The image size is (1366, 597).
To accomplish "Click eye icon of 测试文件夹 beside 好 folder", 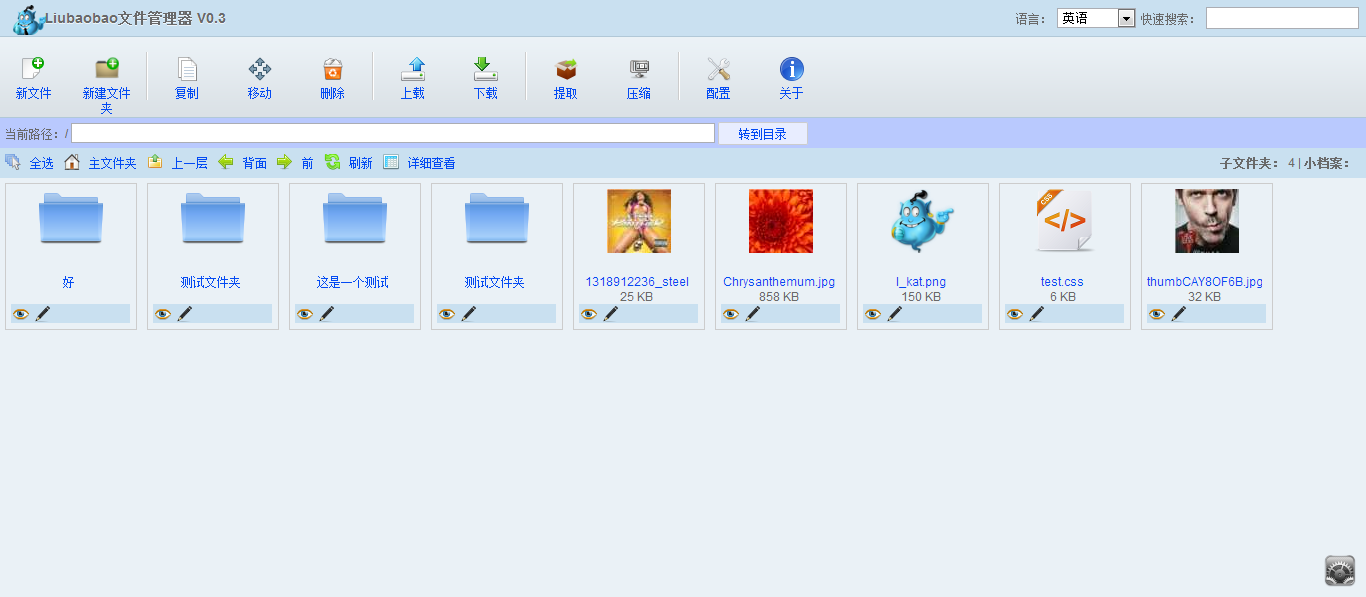I will pos(163,314).
